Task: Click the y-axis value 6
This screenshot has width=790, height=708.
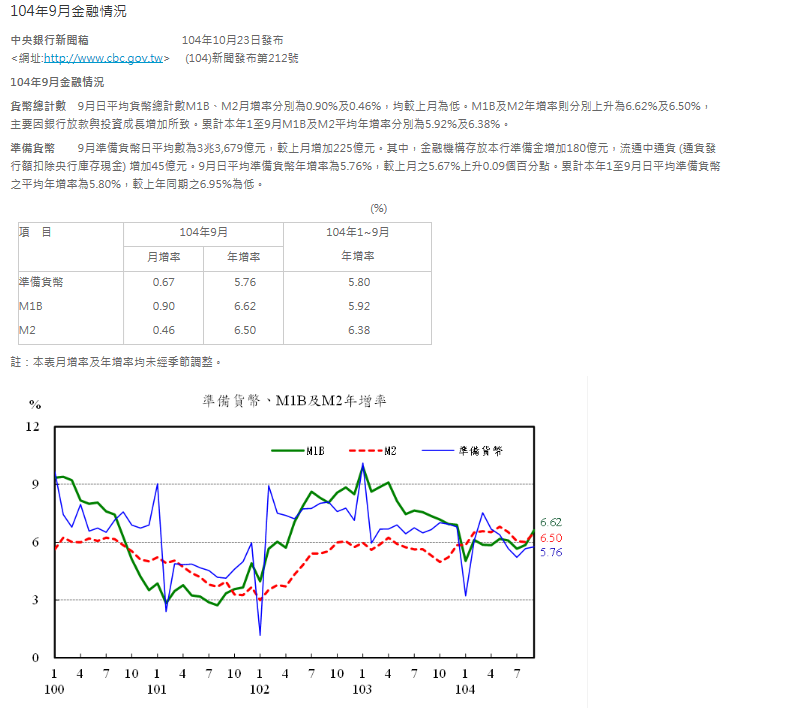Action: click(35, 543)
